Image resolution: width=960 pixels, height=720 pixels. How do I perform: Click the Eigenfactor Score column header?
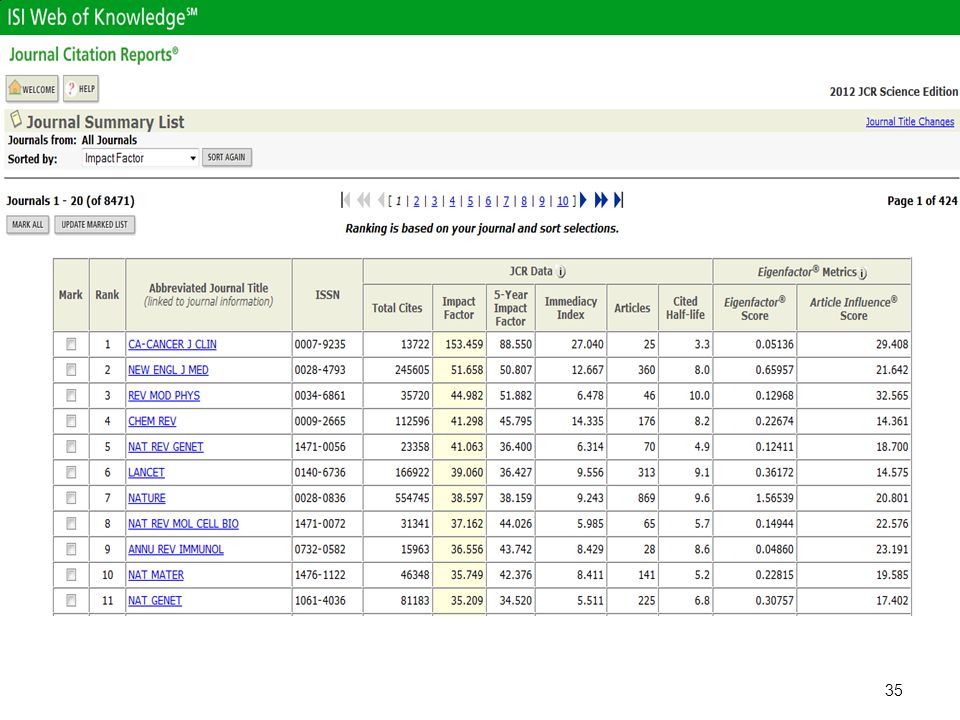coord(755,309)
